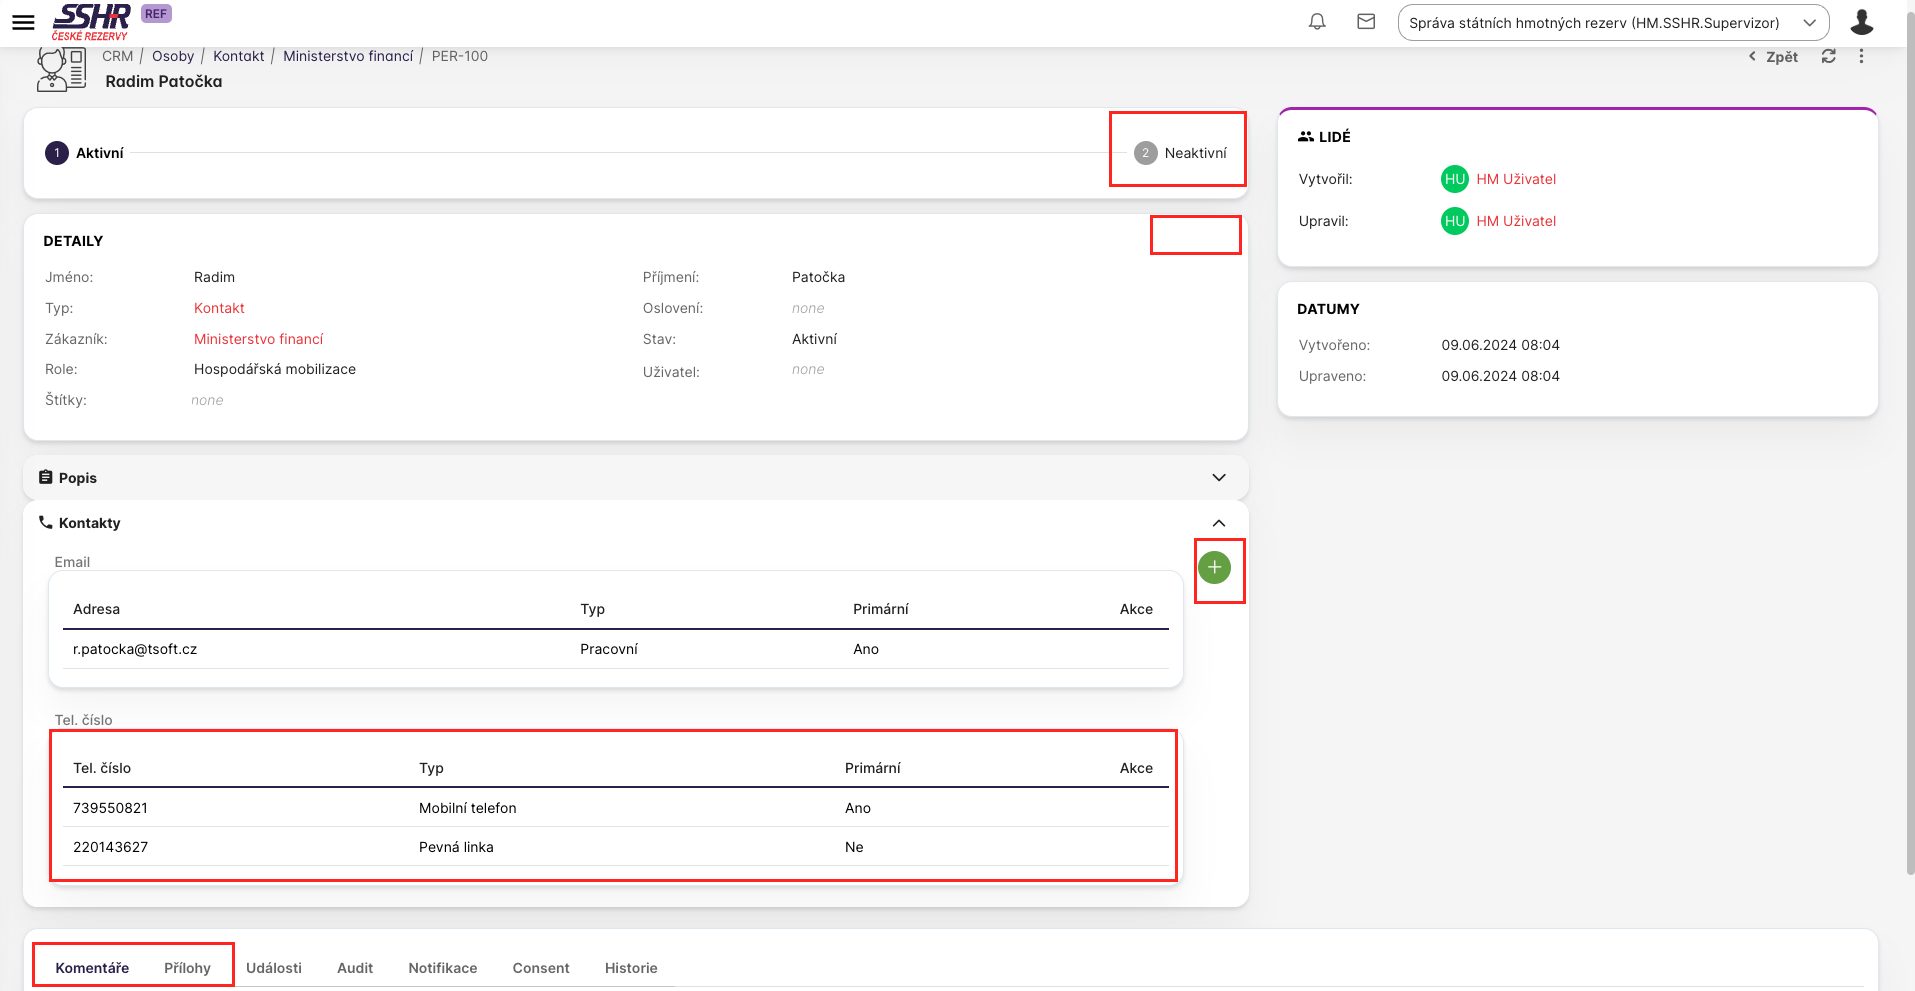Click the HM Uživatel creator link
Screen dimensions: 1915x991
[x=1515, y=179]
